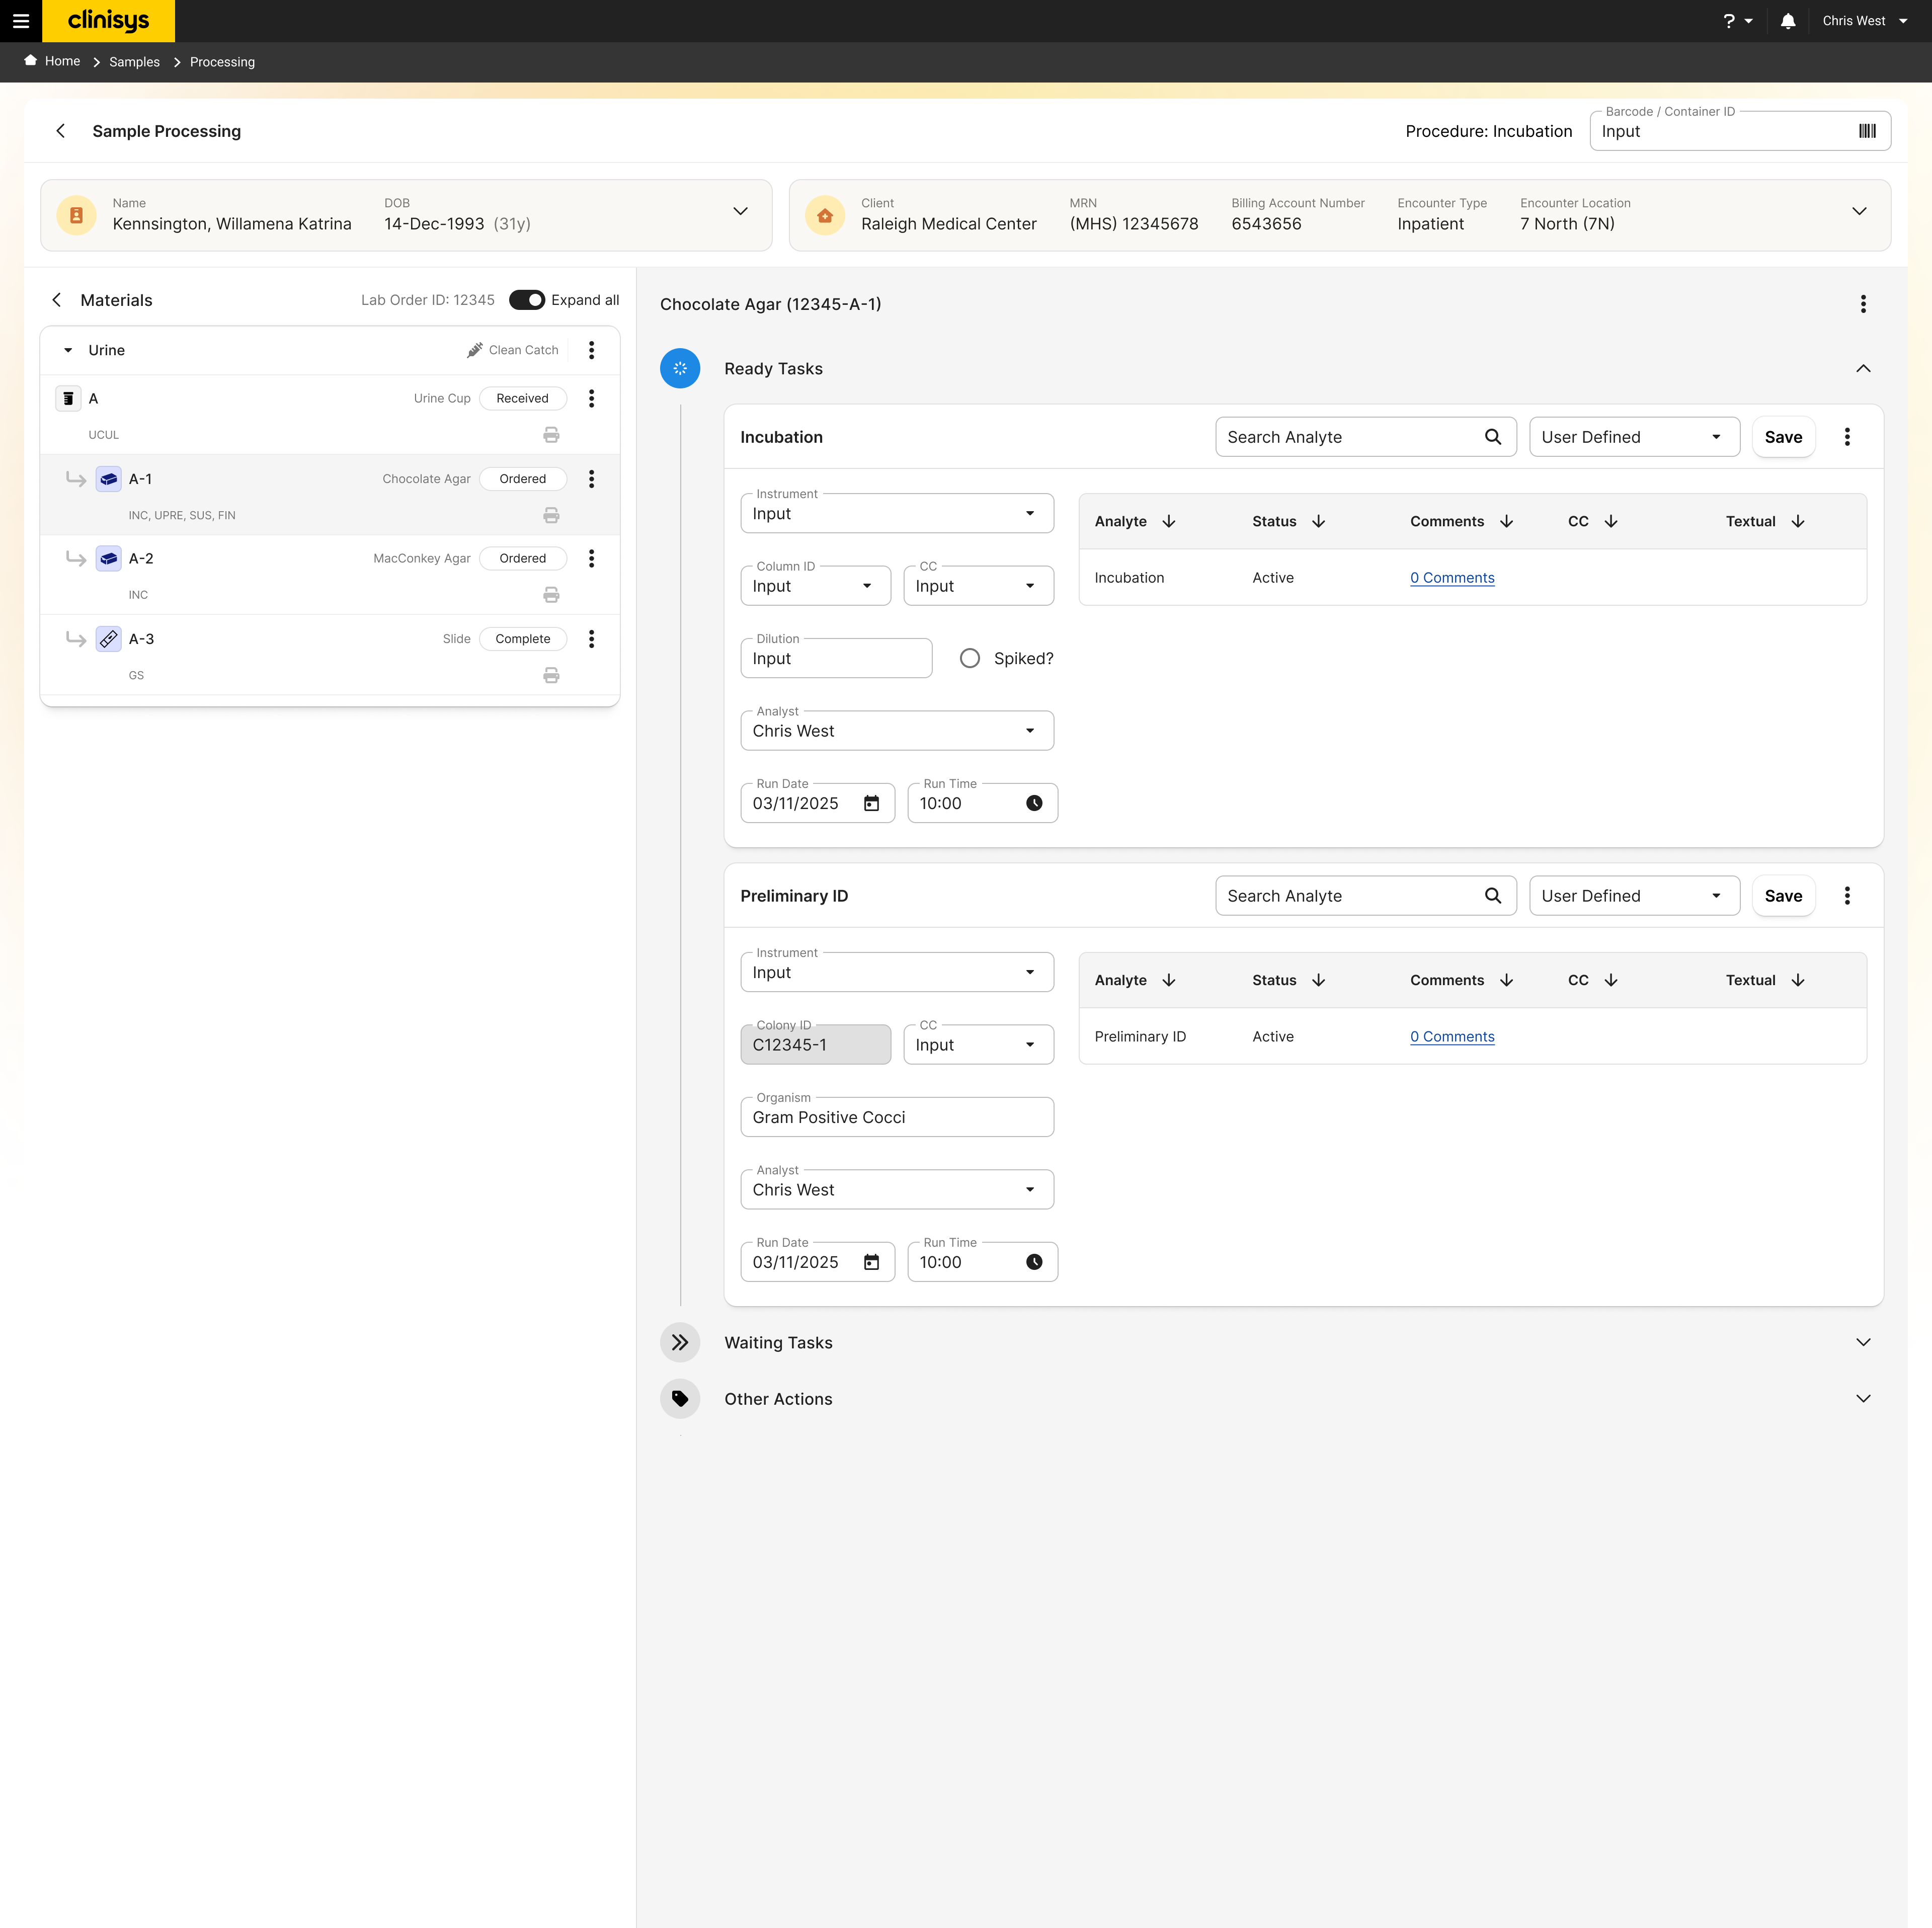Print label for A-3
This screenshot has height=1928, width=1932.
(x=551, y=676)
